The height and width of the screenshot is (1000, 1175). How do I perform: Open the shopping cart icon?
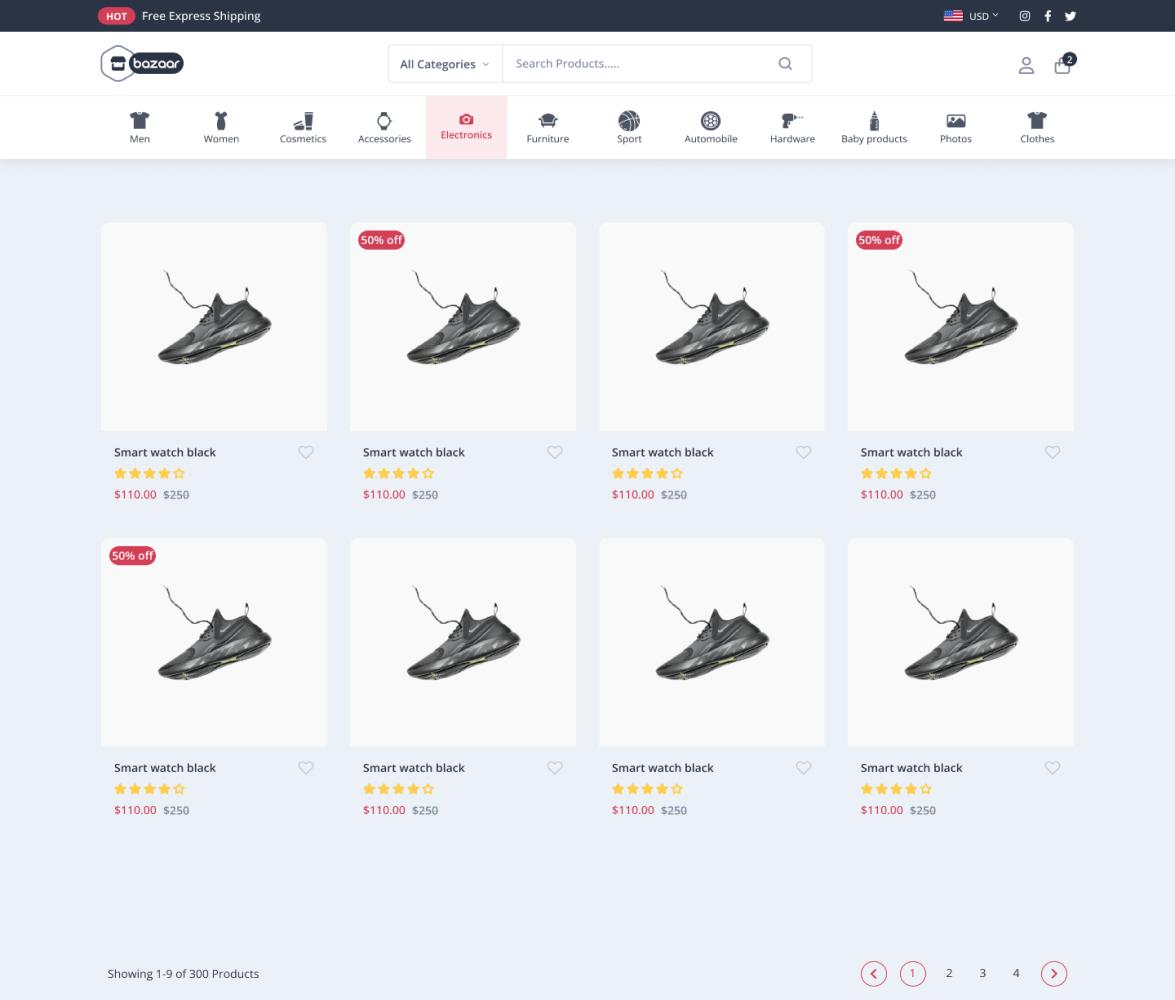tap(1062, 65)
